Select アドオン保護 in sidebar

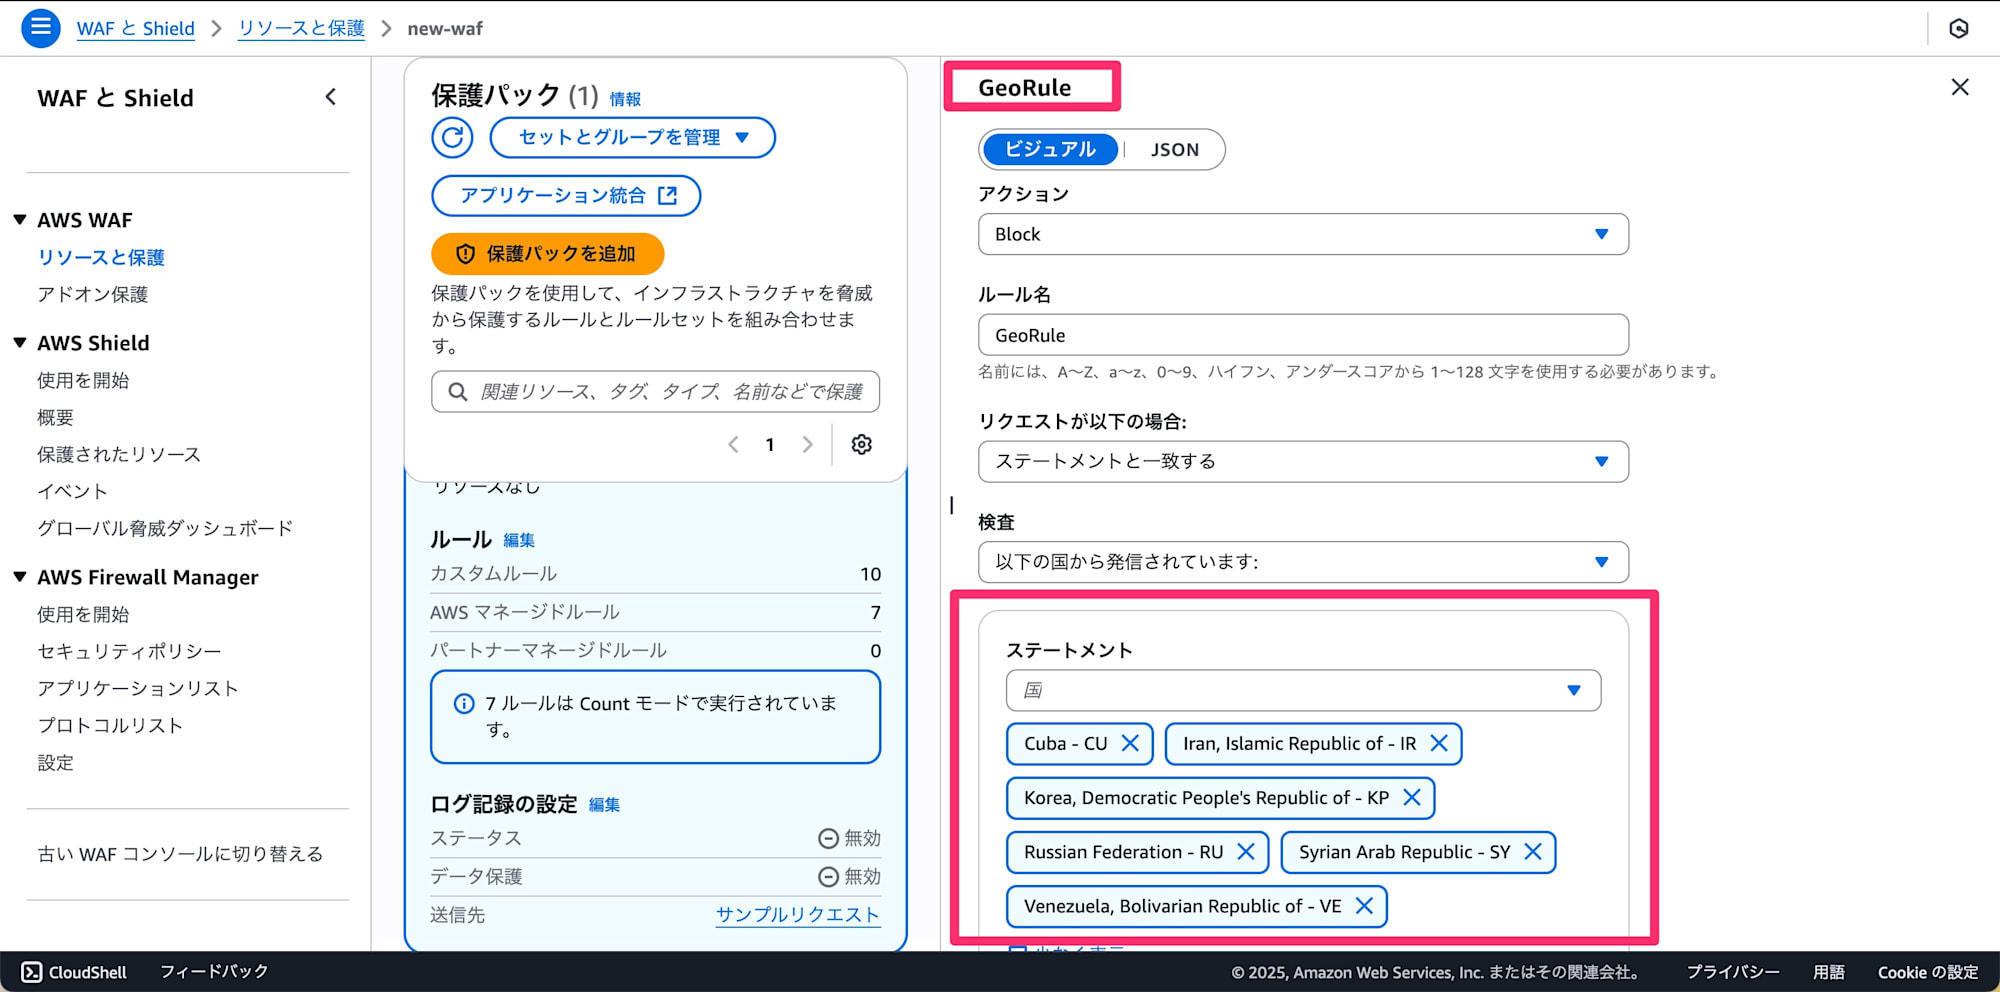tap(93, 294)
